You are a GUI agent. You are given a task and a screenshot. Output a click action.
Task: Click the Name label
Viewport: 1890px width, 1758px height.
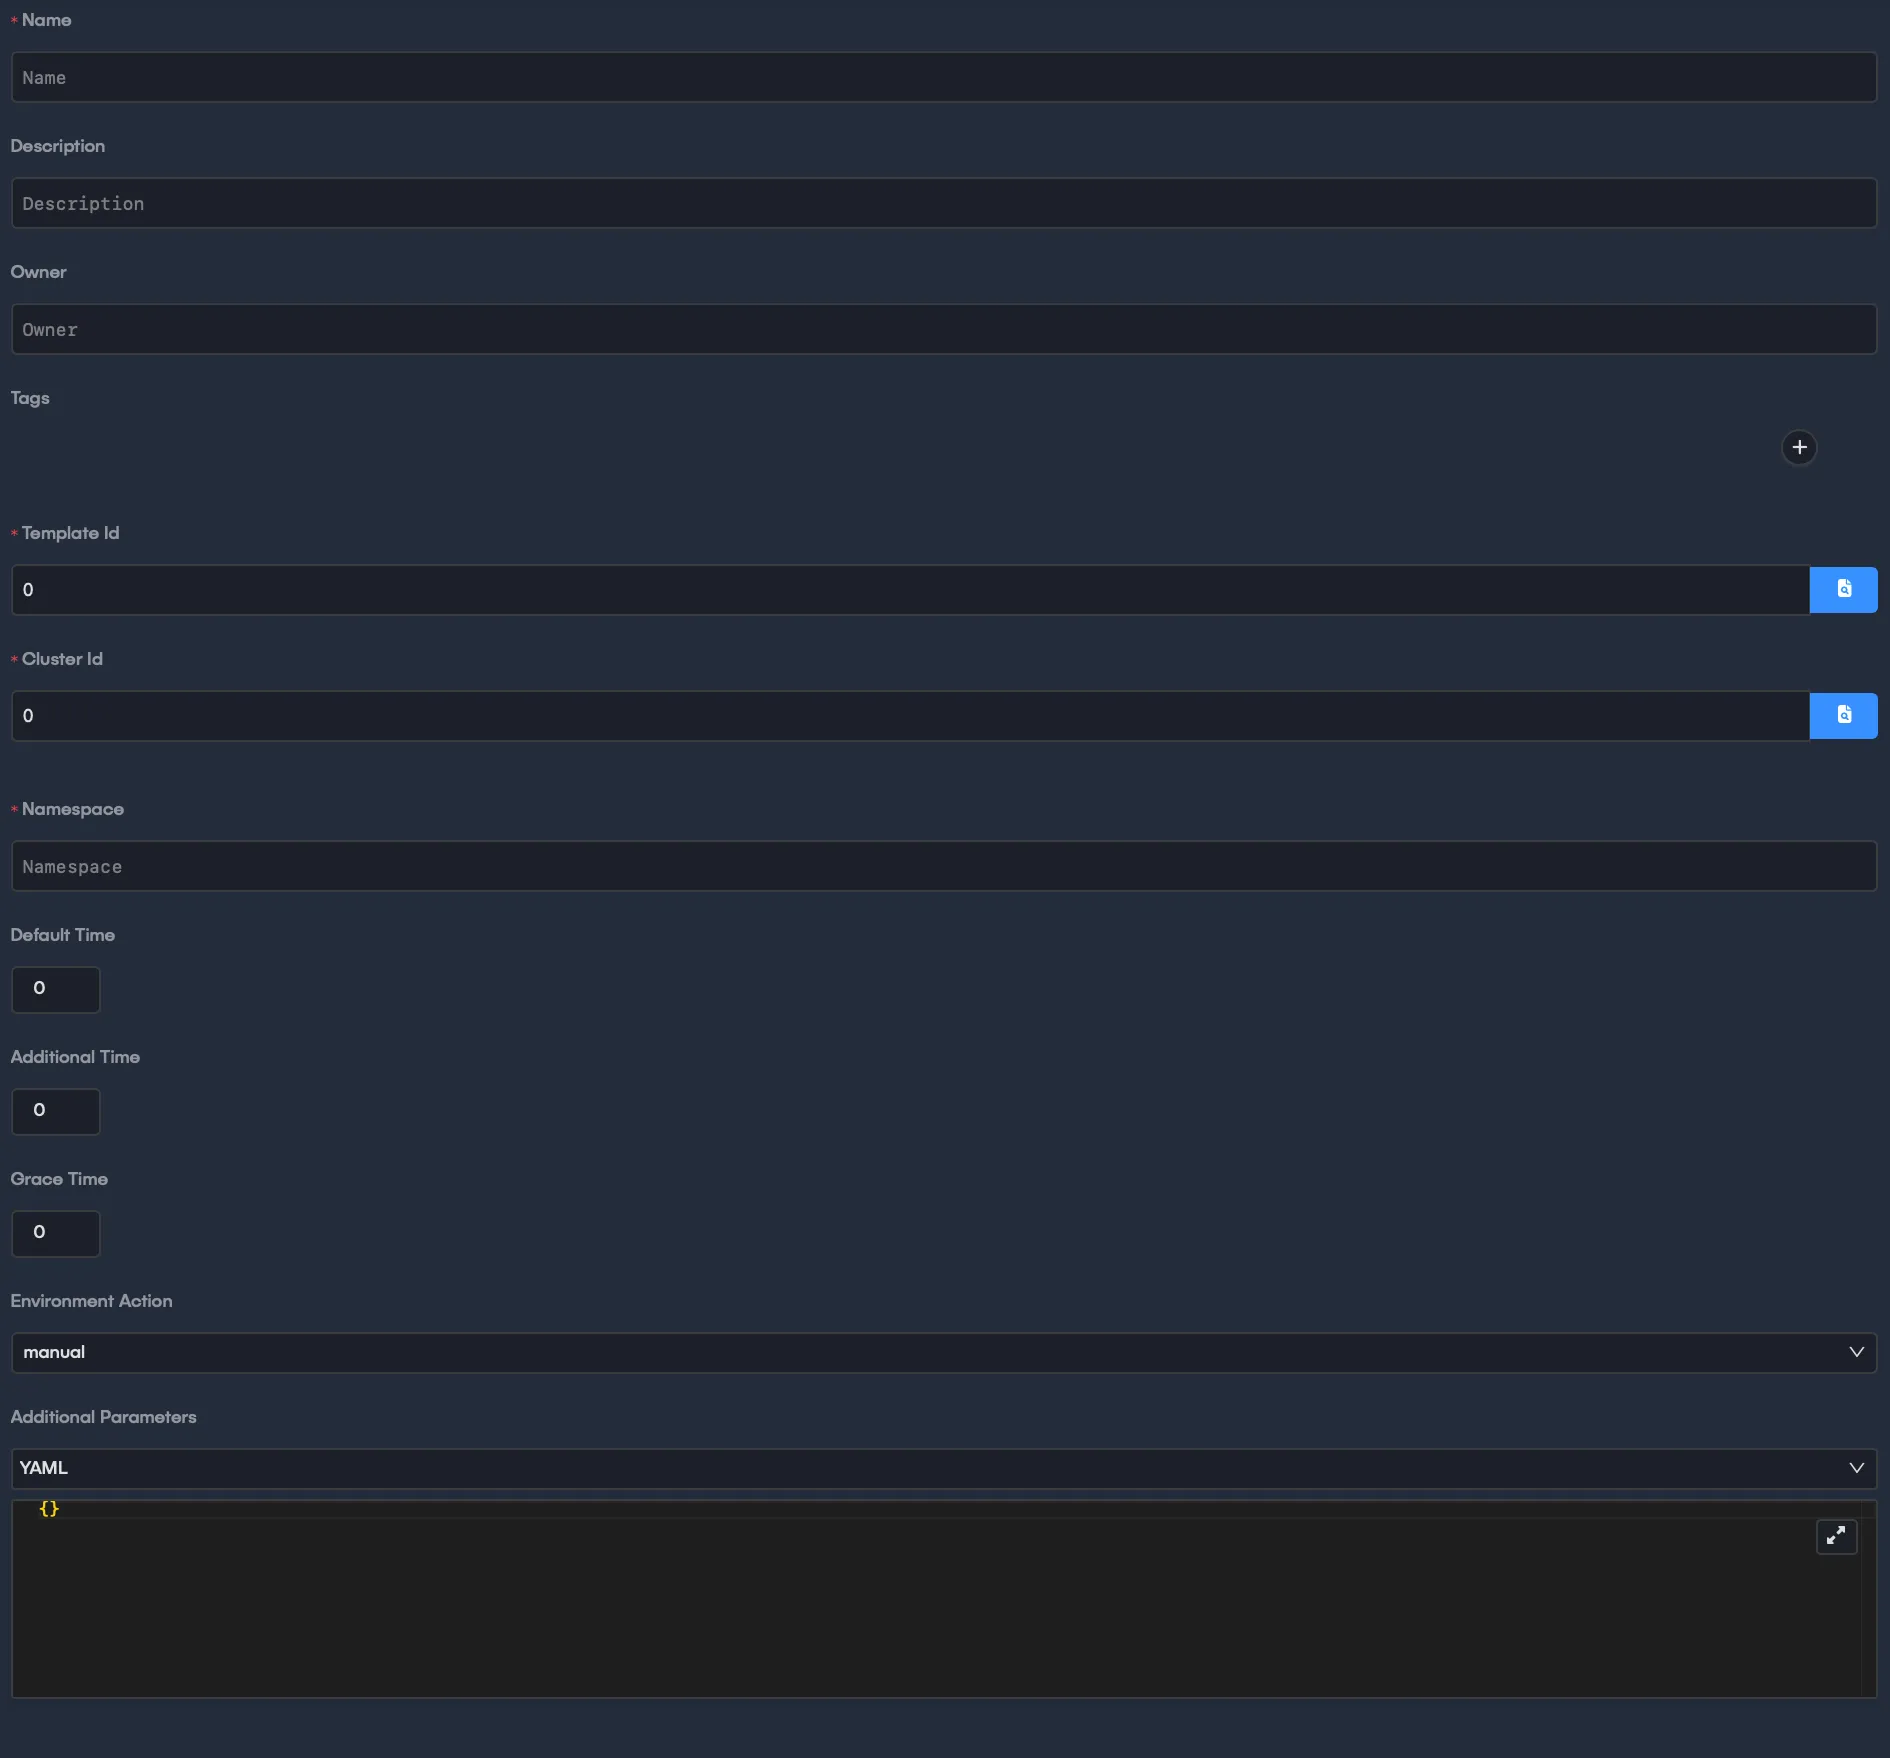point(46,20)
